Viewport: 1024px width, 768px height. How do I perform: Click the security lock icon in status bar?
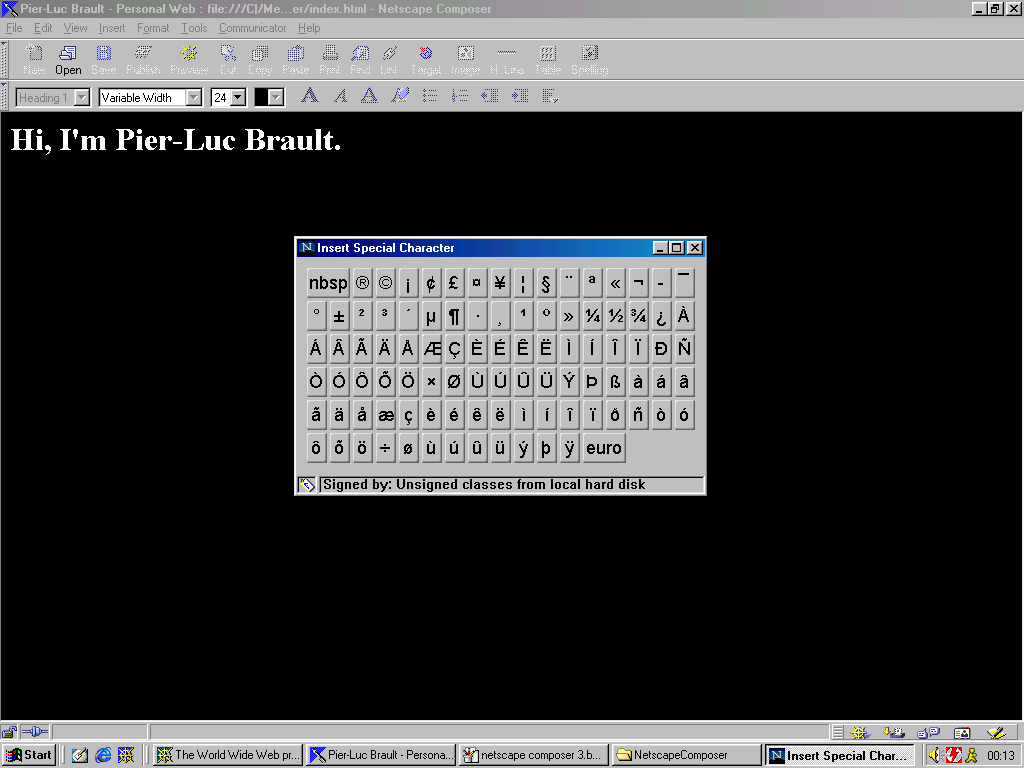[9, 732]
